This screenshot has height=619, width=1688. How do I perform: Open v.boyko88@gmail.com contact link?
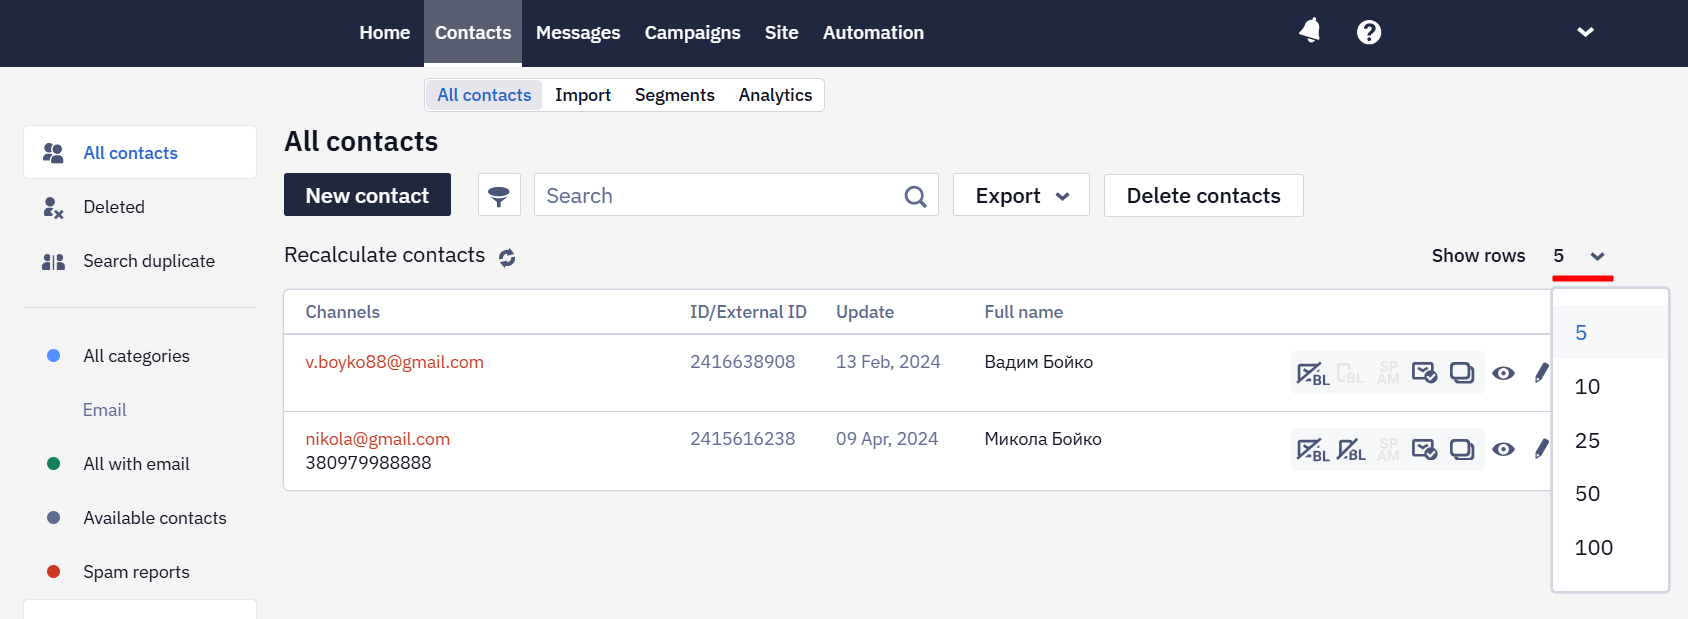[394, 362]
